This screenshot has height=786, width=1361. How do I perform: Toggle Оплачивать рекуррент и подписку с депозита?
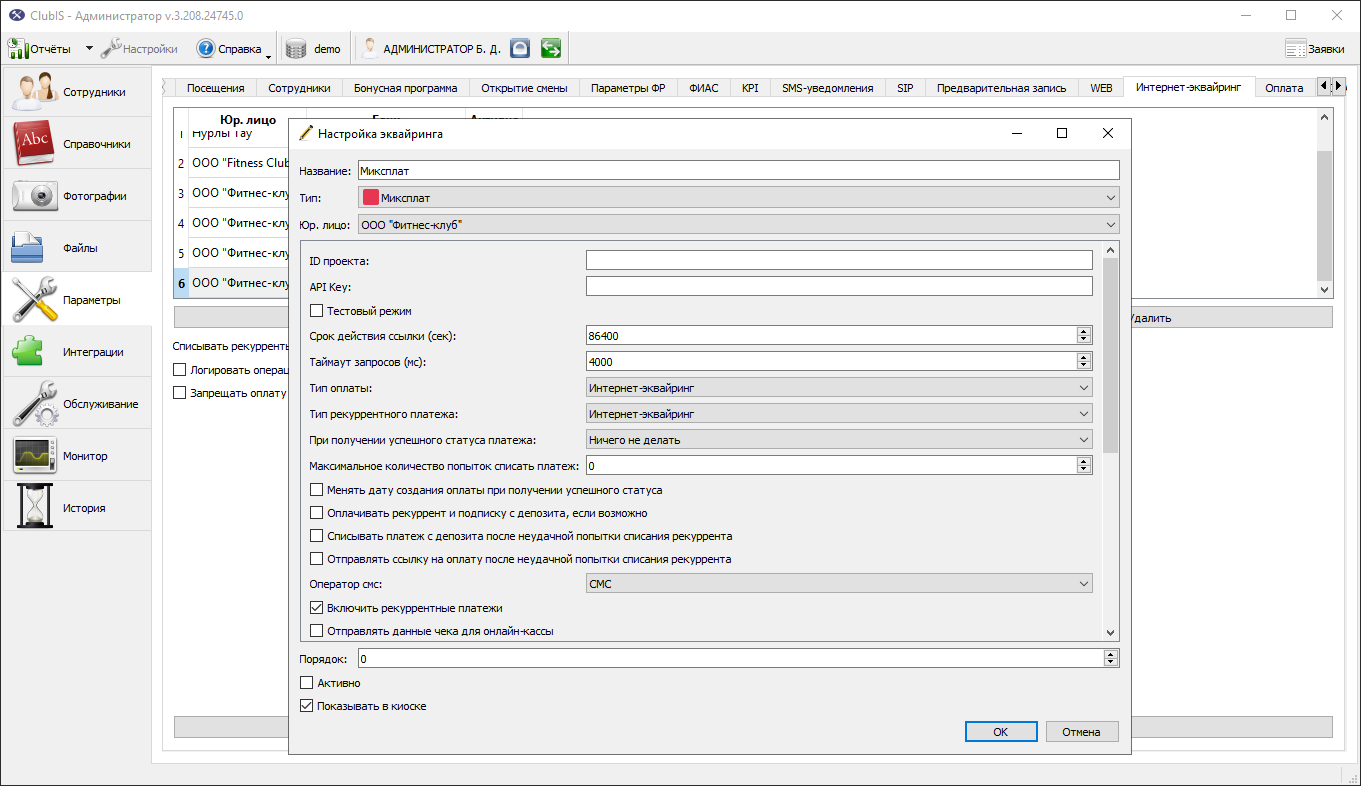pos(317,513)
